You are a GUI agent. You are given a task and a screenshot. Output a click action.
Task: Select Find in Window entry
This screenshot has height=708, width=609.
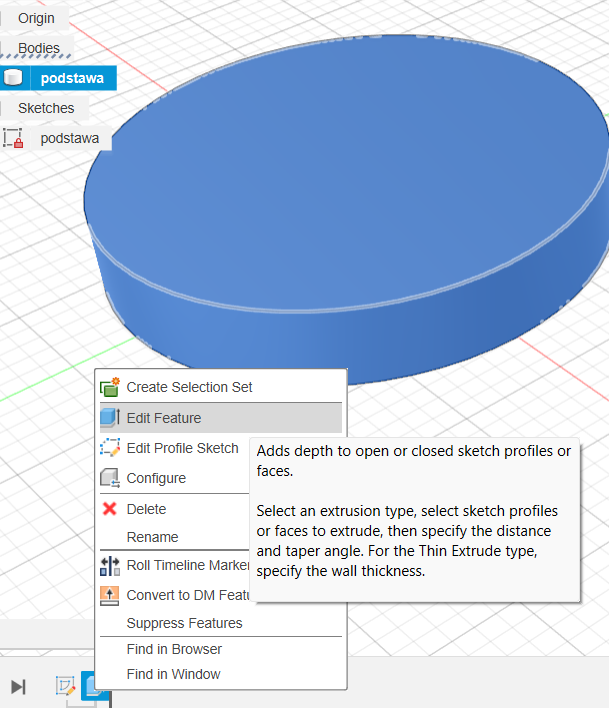pyautogui.click(x=173, y=674)
